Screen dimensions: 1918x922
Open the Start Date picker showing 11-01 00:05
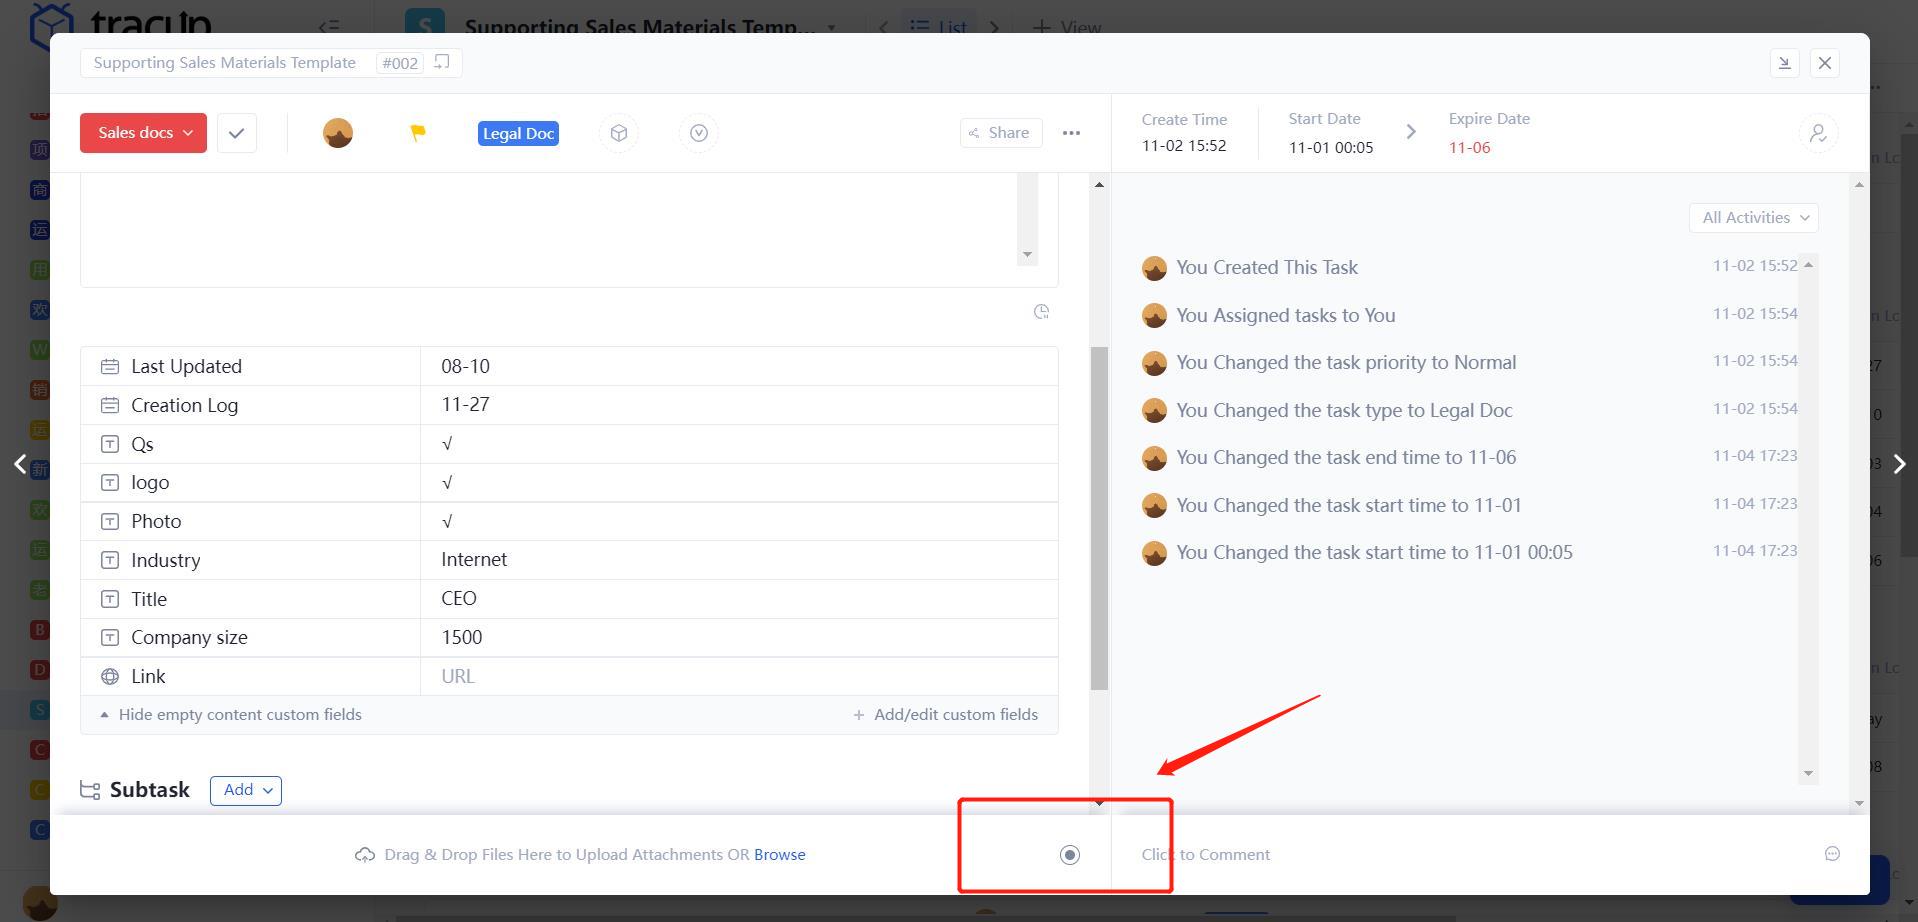click(x=1331, y=147)
